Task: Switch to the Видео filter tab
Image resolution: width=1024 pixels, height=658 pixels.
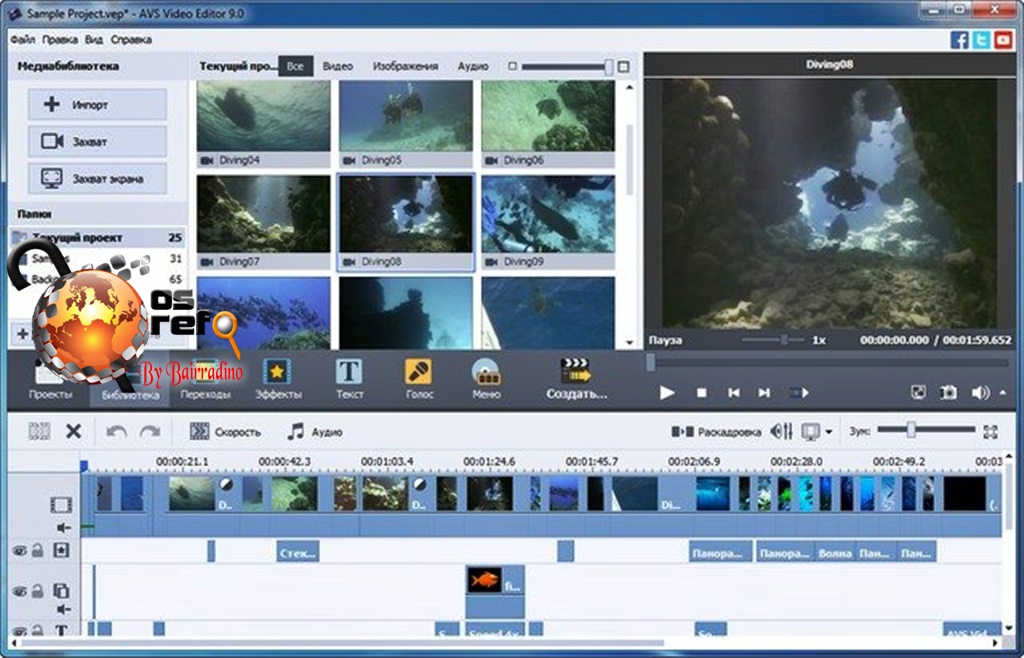Action: (338, 66)
